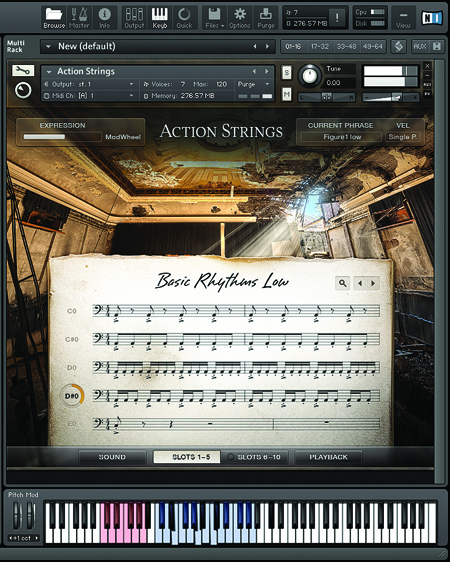Viewport: 450px width, 562px height.
Task: Select the C#0 phrase slot
Action: (x=72, y=339)
